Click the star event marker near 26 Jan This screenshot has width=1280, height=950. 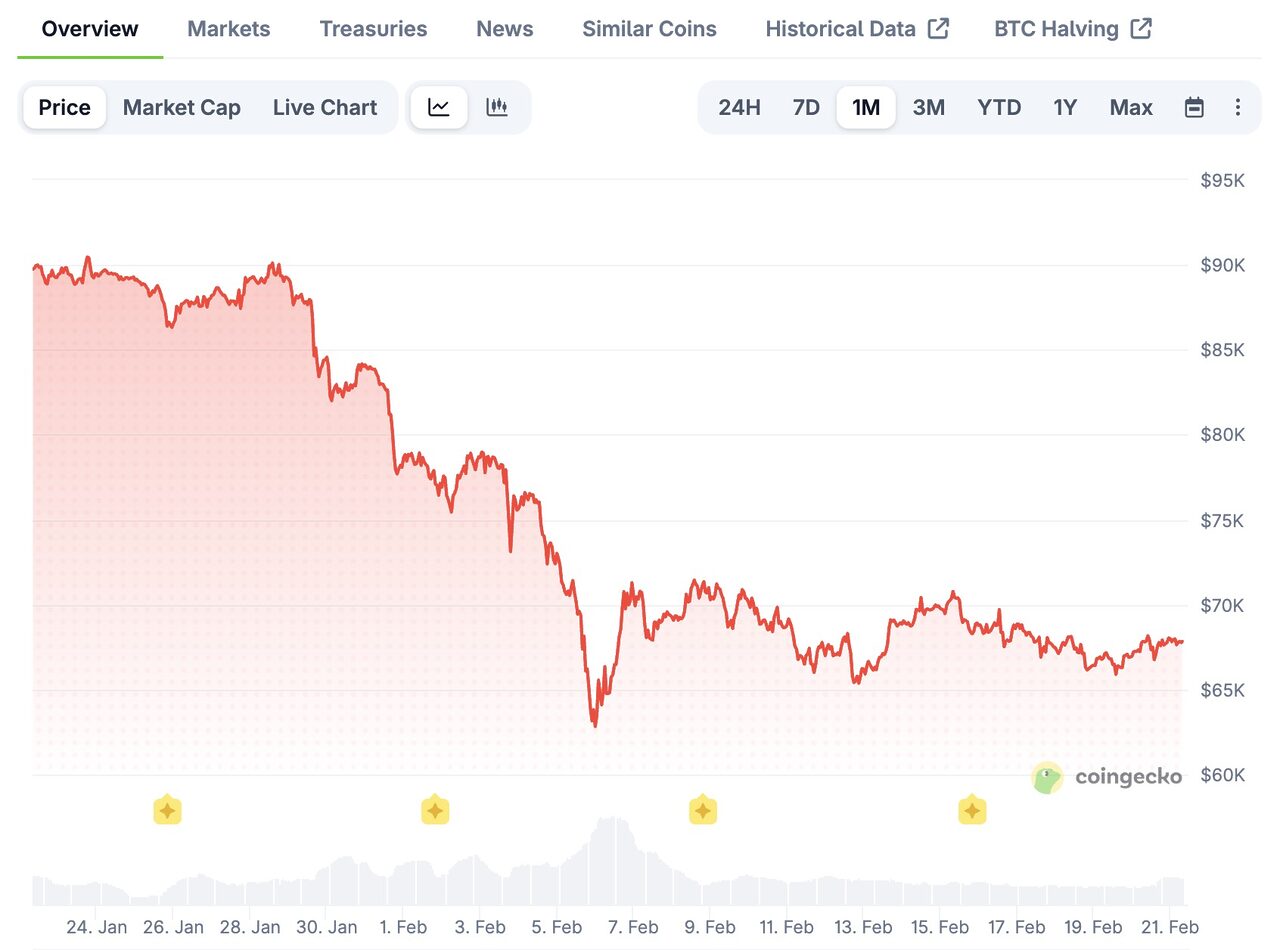pyautogui.click(x=167, y=810)
